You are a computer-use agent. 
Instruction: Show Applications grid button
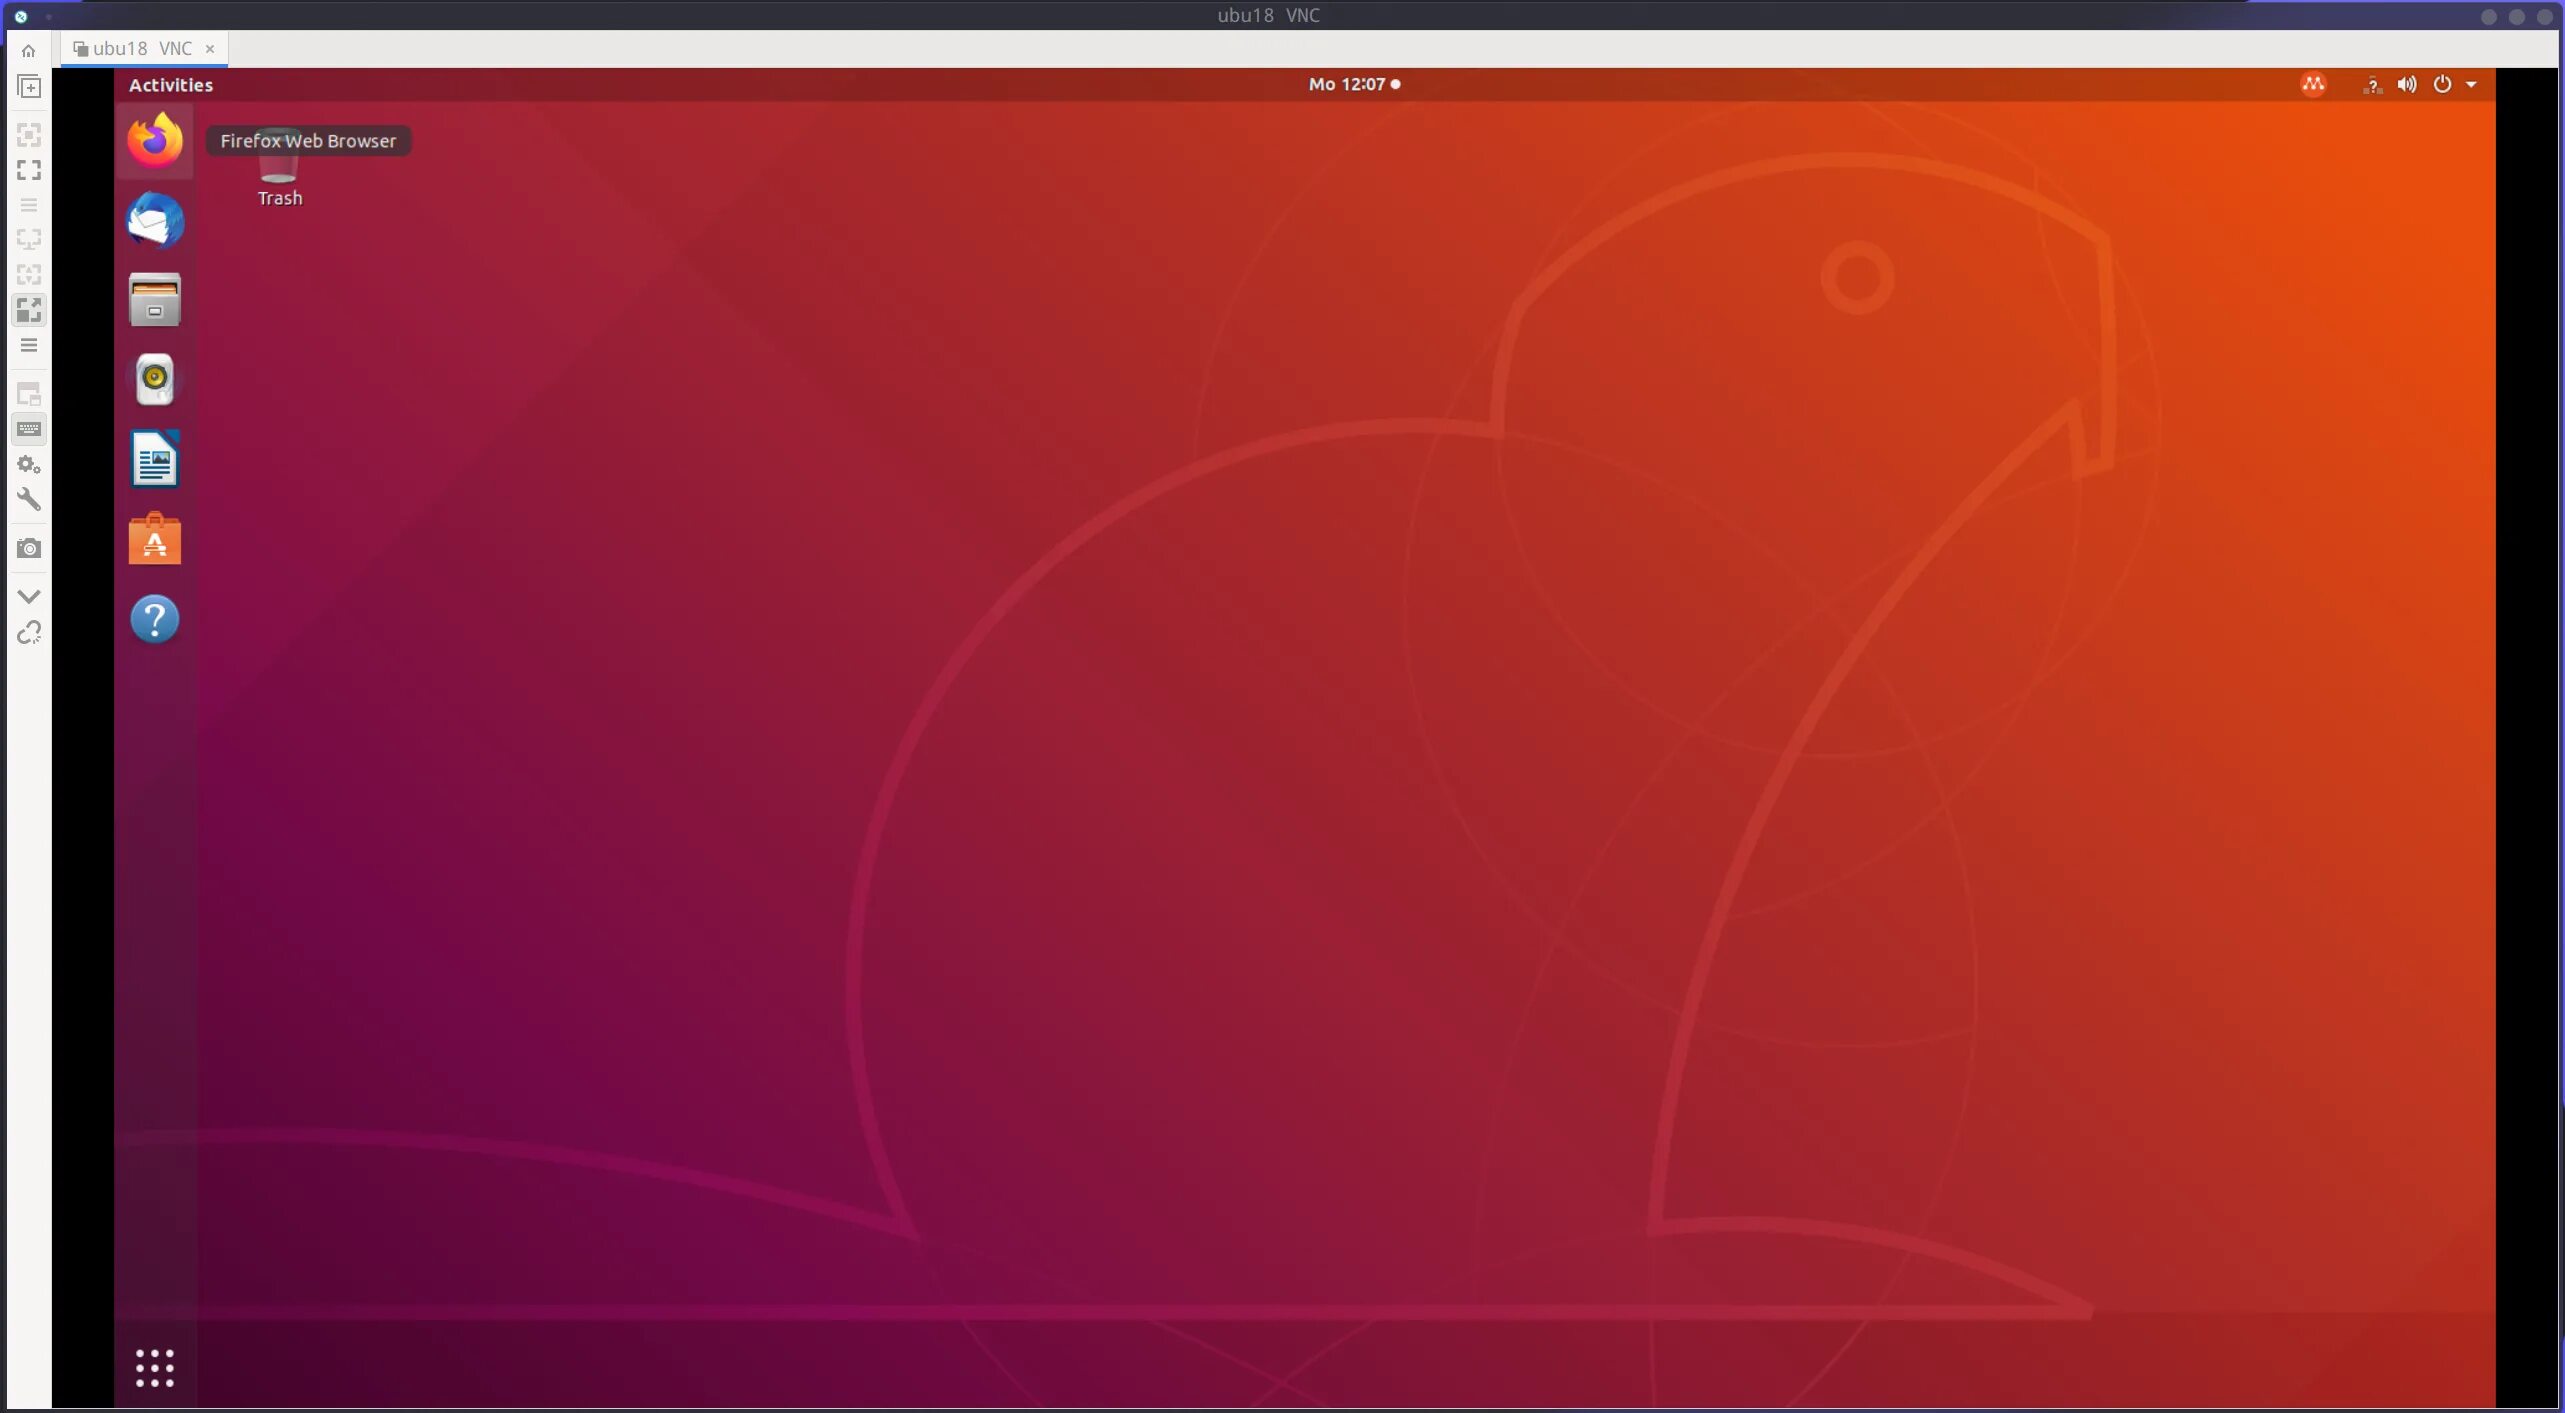pos(155,1368)
